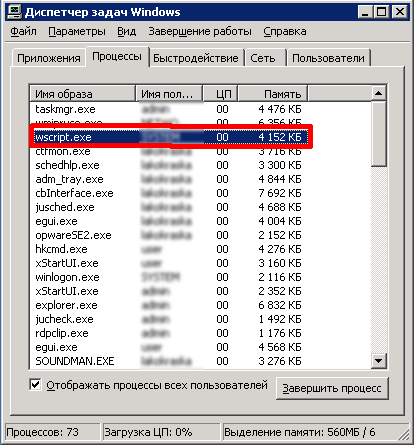Screen dimensions: 414x445
Task: Switch to the Приложения tab
Action: 49,58
